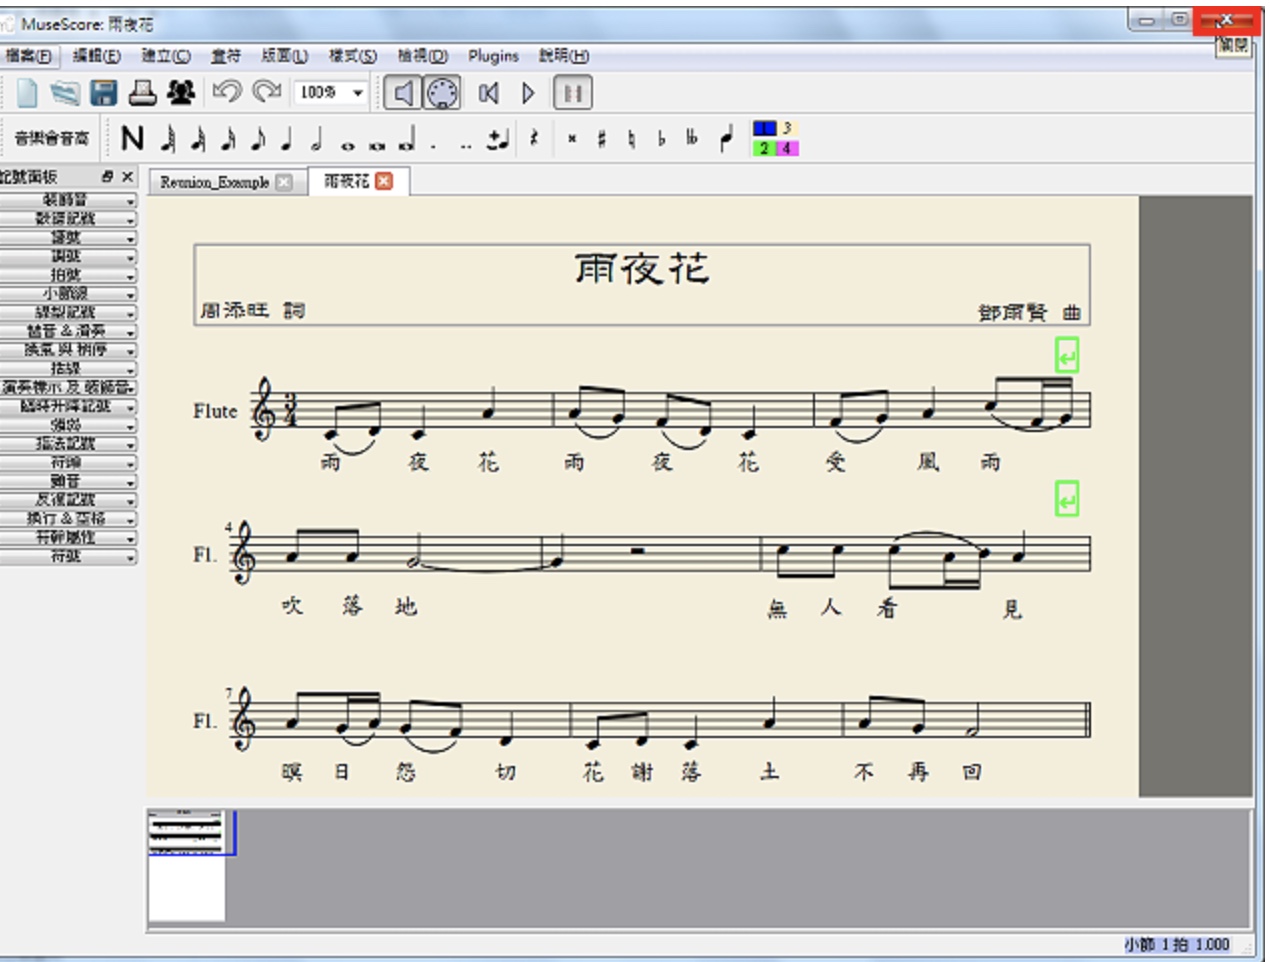Insert a rest with the rest icon

(x=534, y=138)
